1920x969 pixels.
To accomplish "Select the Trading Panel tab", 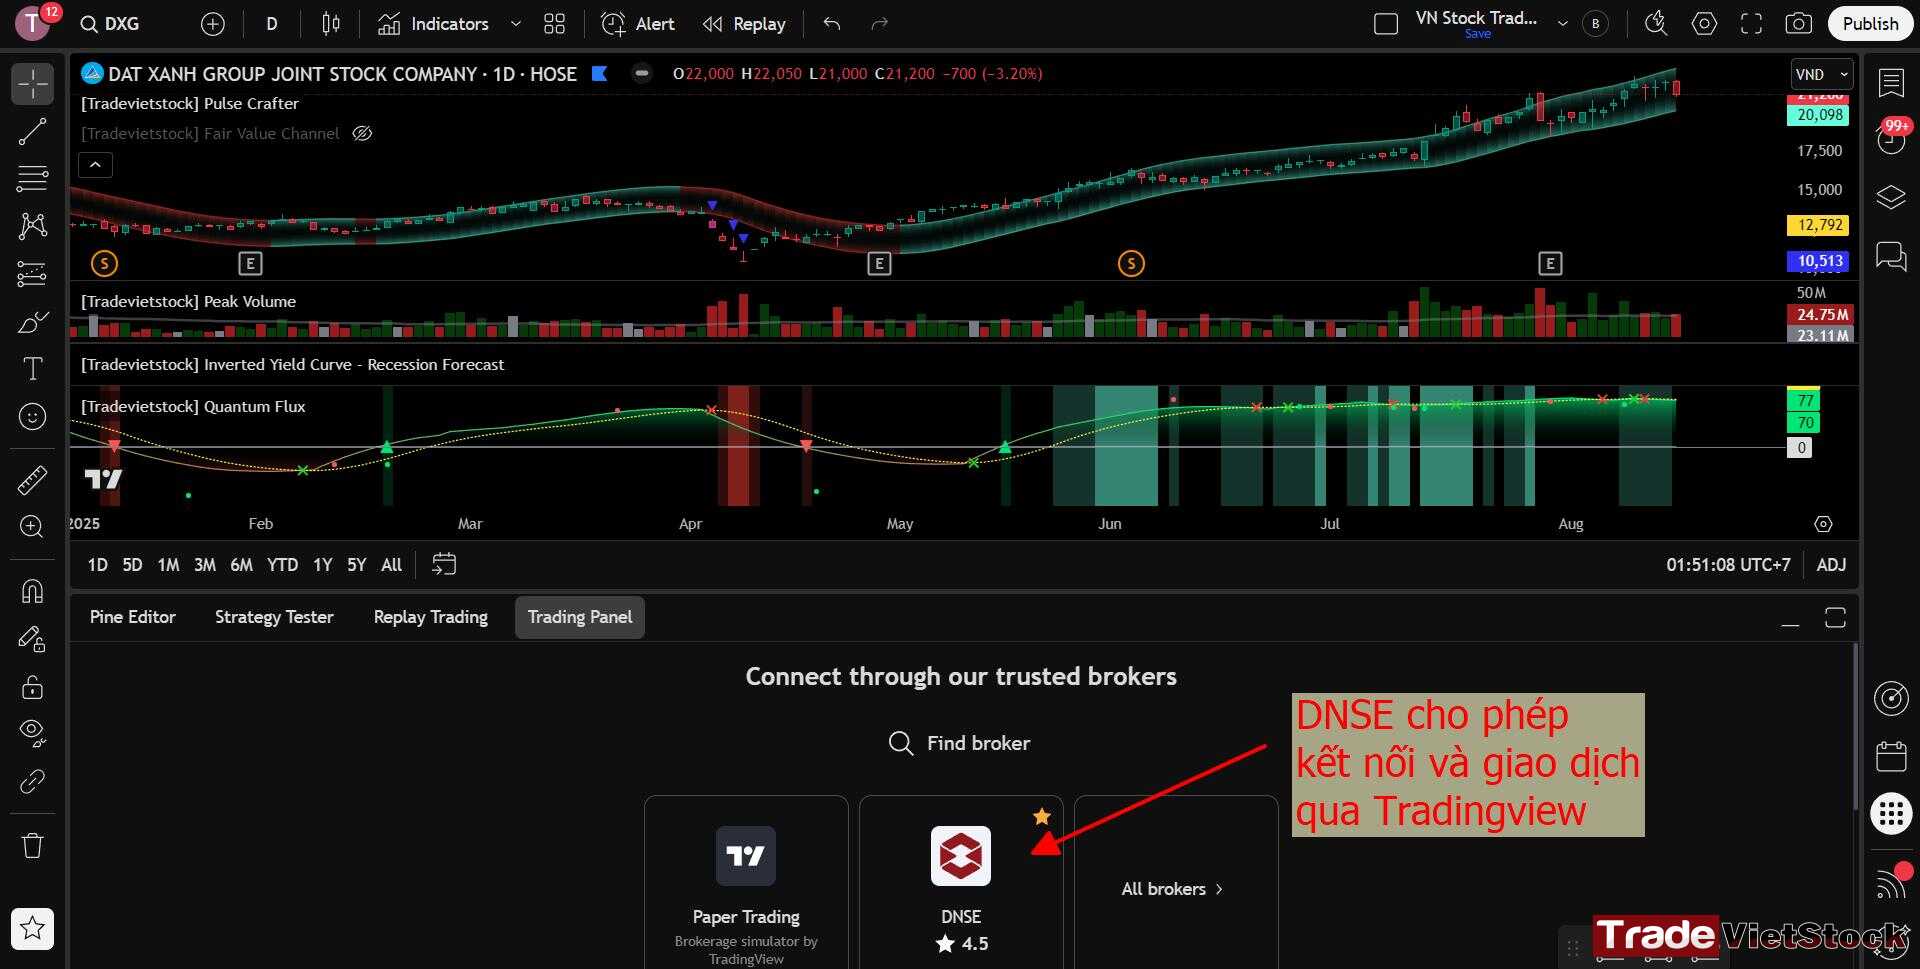I will point(580,617).
